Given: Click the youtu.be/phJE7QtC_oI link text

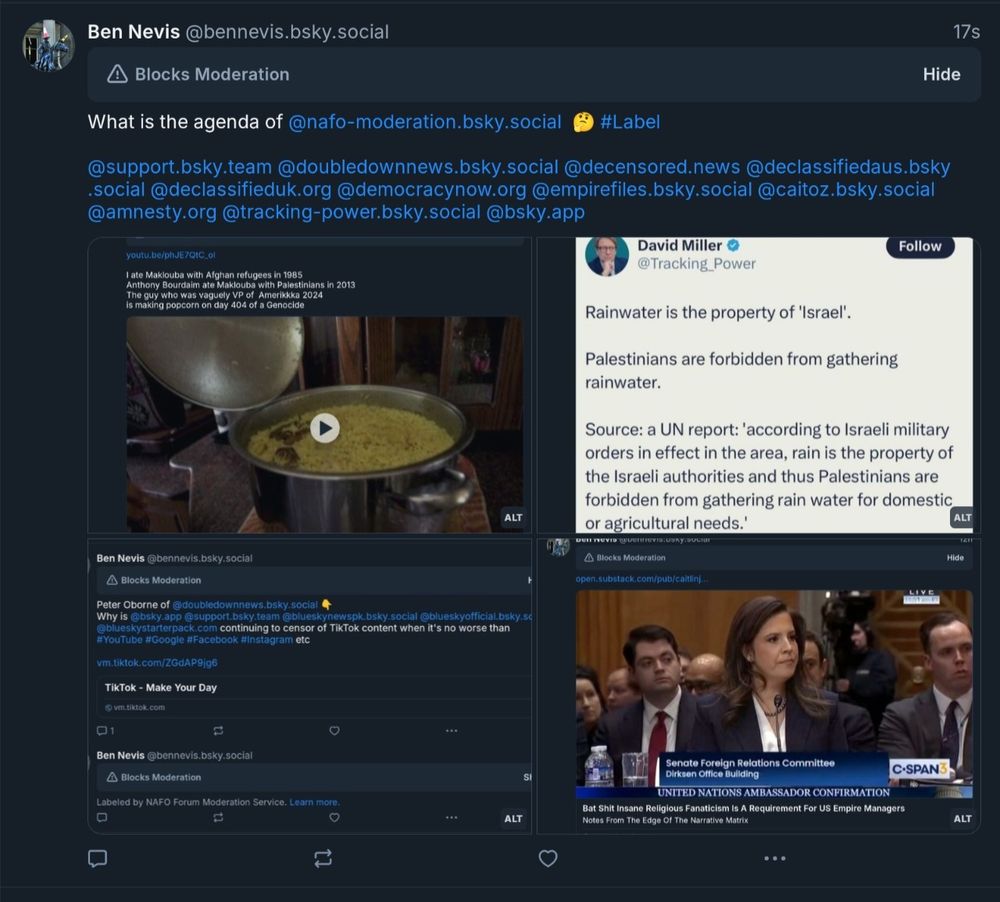Looking at the screenshot, I should (170, 255).
